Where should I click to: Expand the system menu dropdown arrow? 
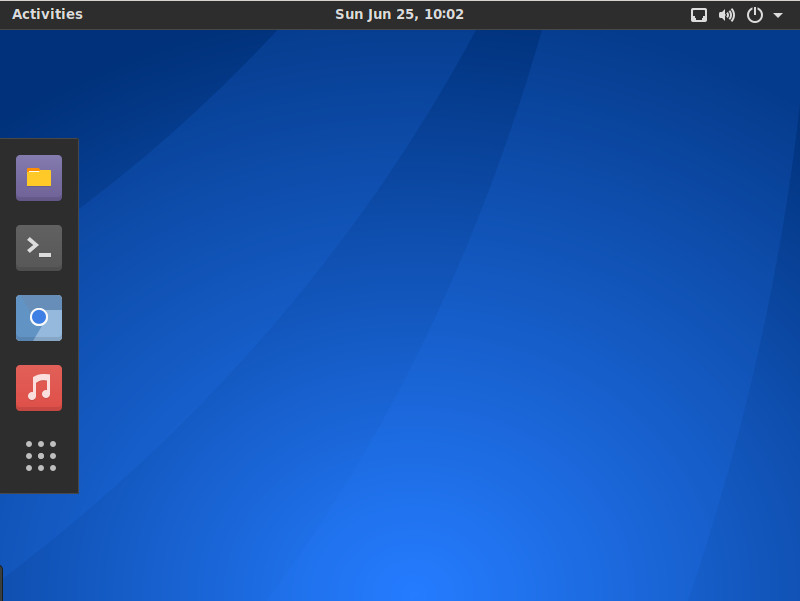778,15
